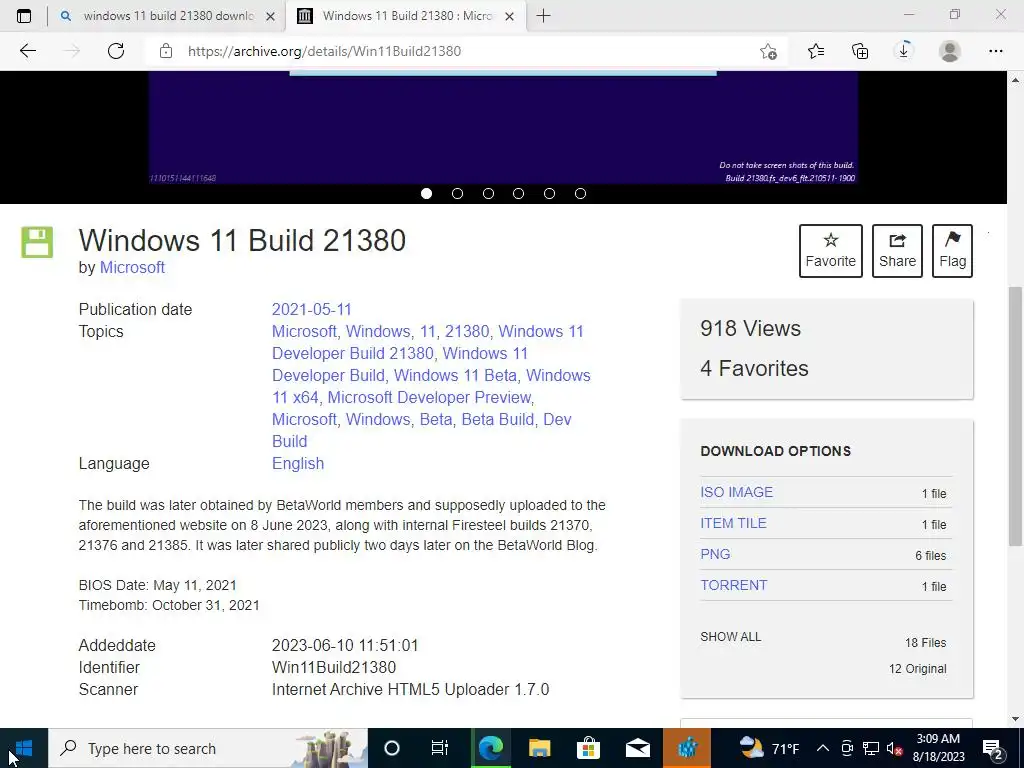Select the third screenshot carousel dot
Viewport: 1024px width, 768px height.
[488, 193]
